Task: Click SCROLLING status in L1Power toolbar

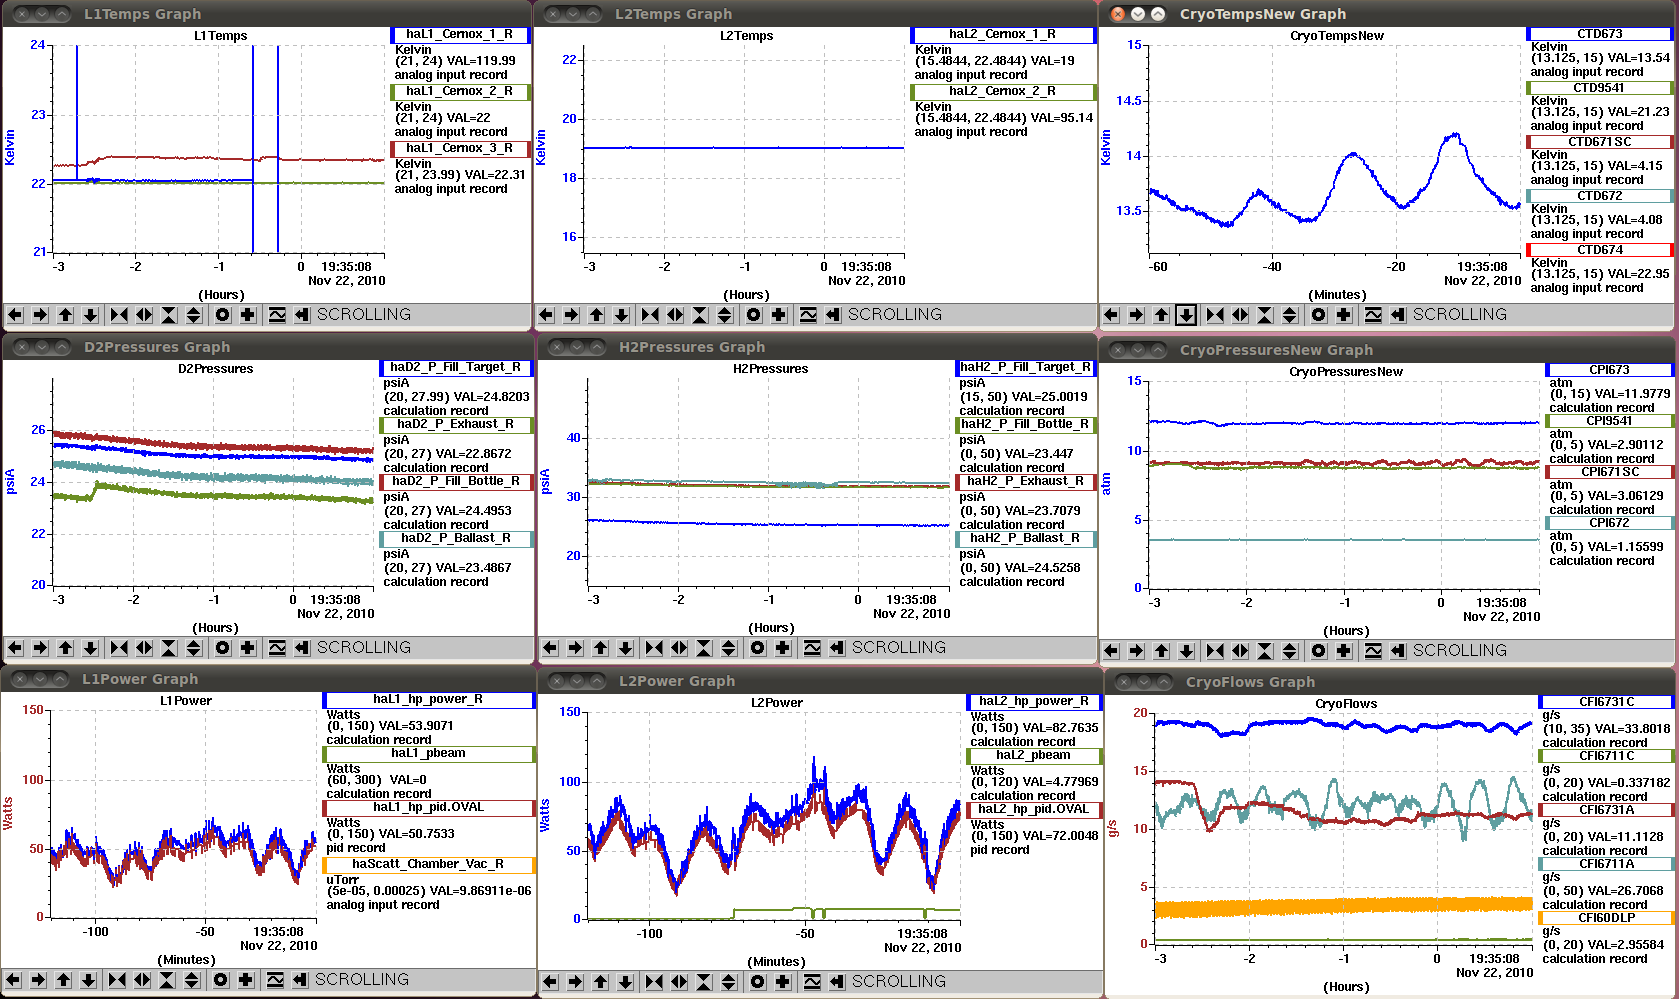Action: 362,980
